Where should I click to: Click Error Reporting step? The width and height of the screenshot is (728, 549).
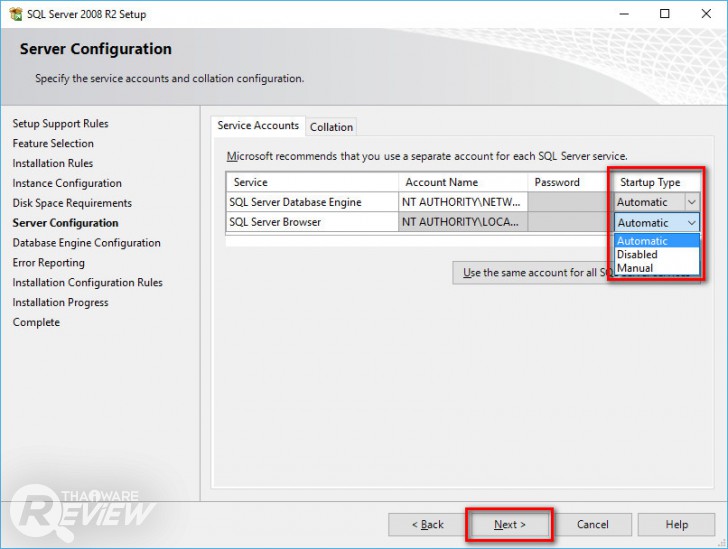(48, 263)
